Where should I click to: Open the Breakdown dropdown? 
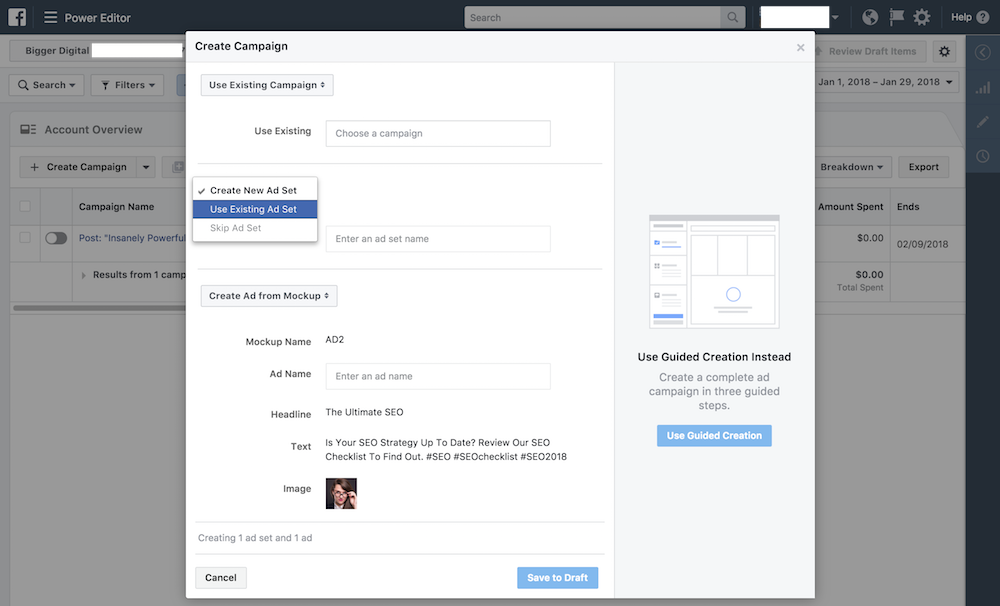pos(852,167)
